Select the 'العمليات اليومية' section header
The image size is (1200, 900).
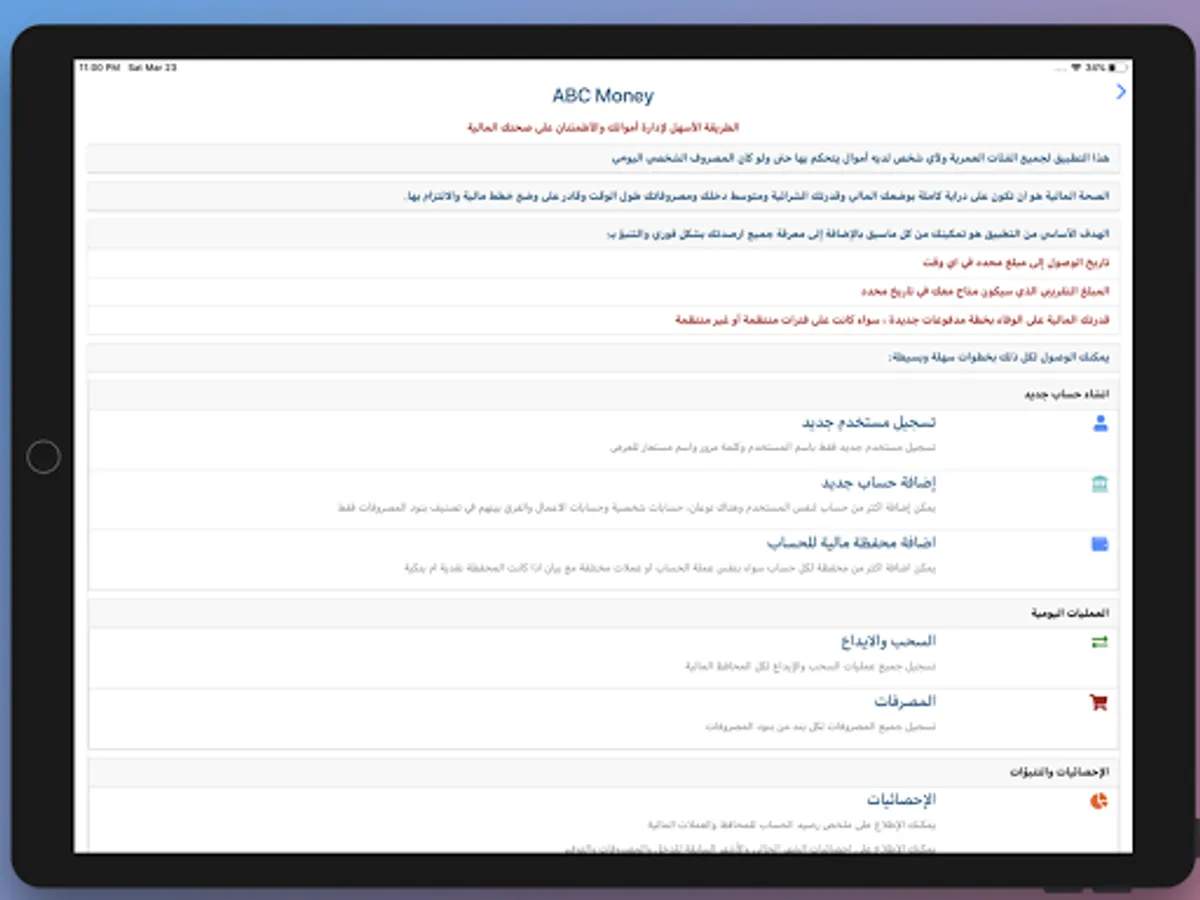pos(1070,612)
